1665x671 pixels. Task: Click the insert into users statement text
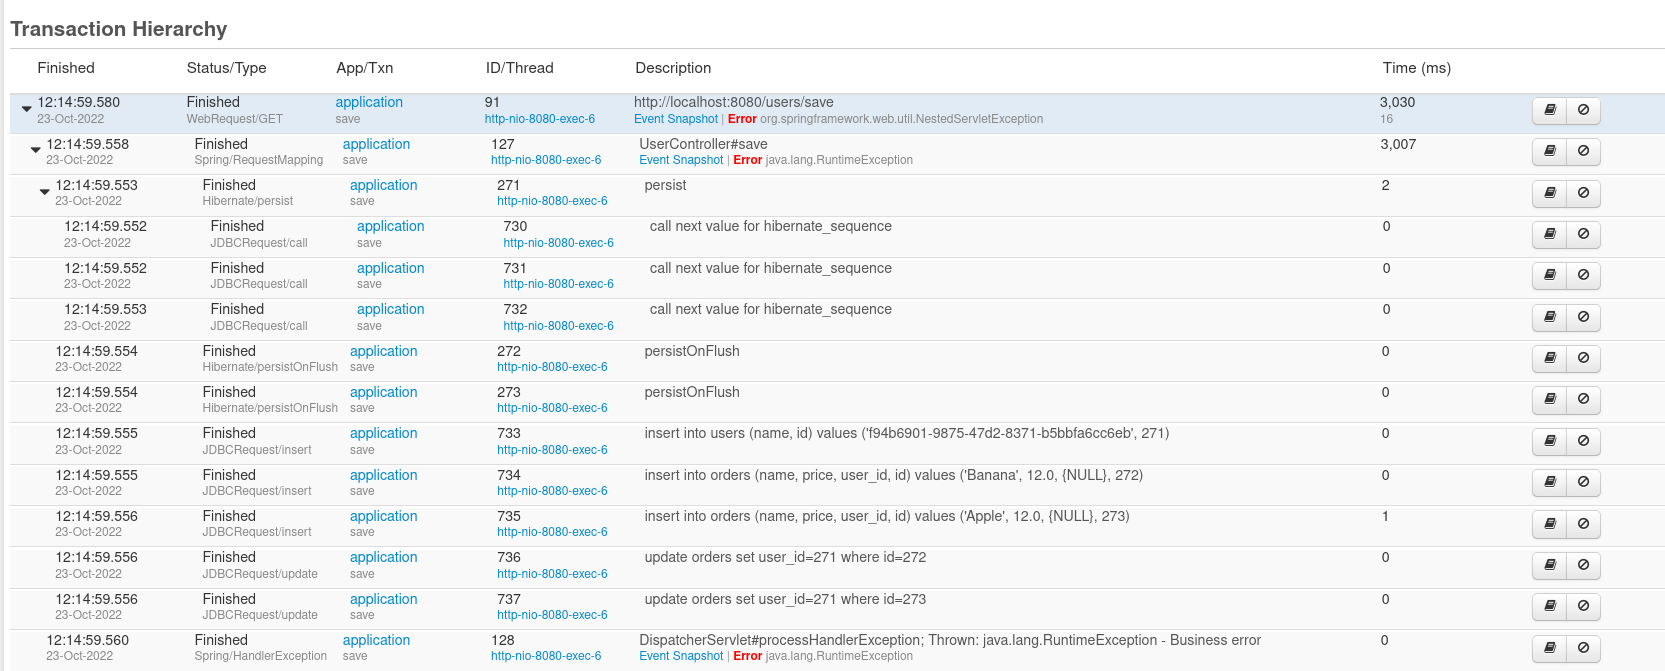pos(907,433)
